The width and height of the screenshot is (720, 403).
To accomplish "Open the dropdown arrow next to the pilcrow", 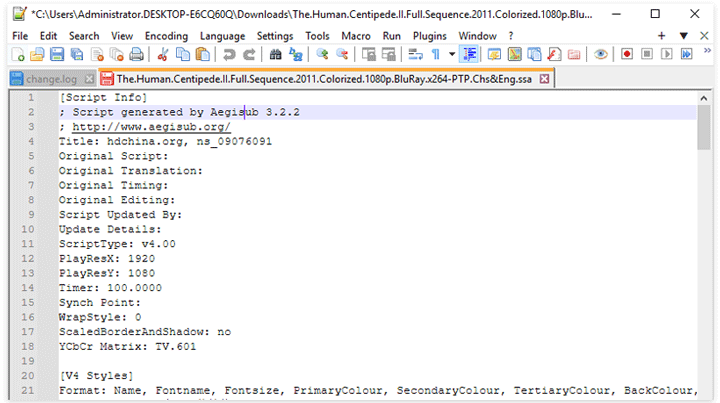I will pyautogui.click(x=452, y=55).
